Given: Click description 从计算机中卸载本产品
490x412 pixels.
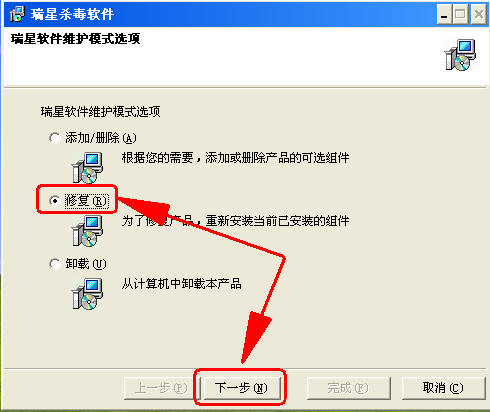Looking at the screenshot, I should point(182,284).
